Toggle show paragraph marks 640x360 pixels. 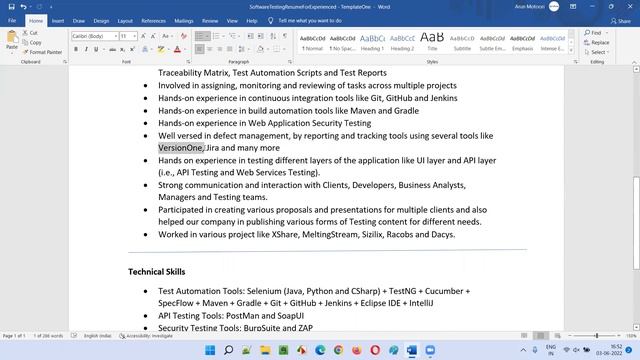click(x=285, y=36)
